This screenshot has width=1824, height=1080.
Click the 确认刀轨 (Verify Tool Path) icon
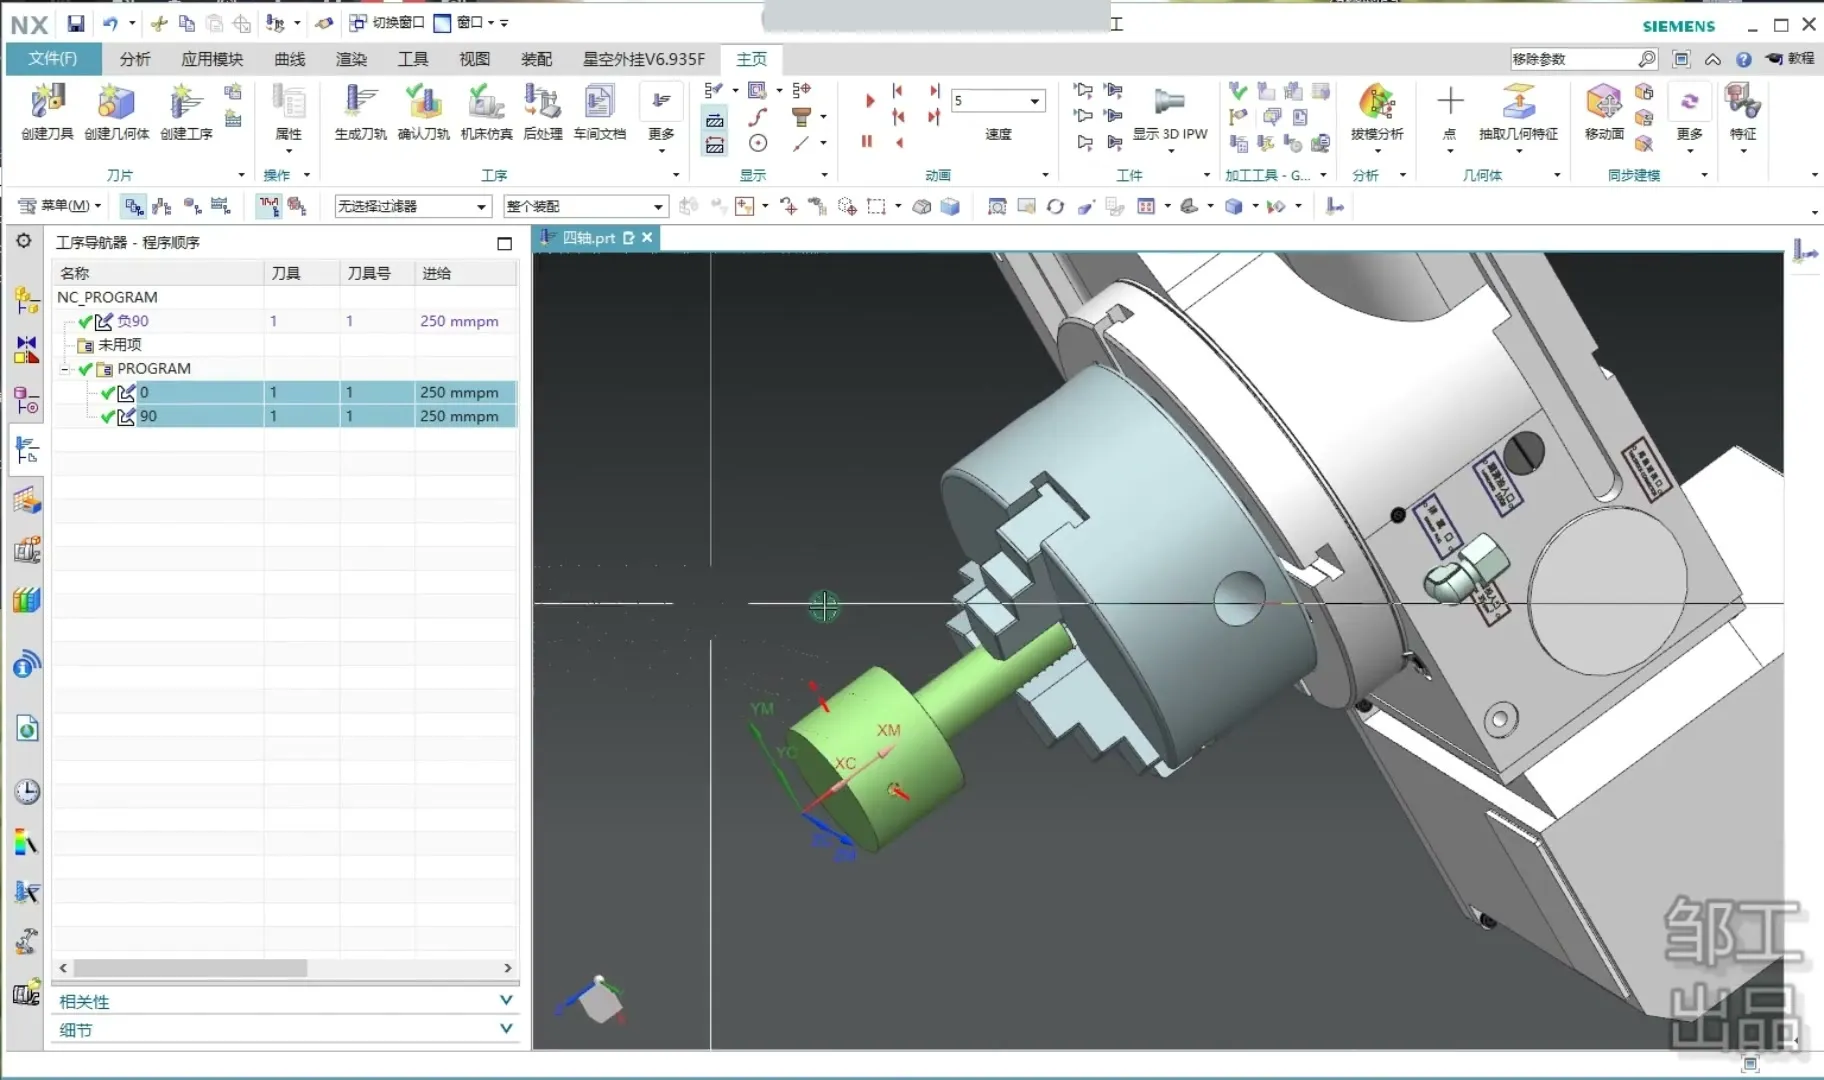pyautogui.click(x=423, y=111)
